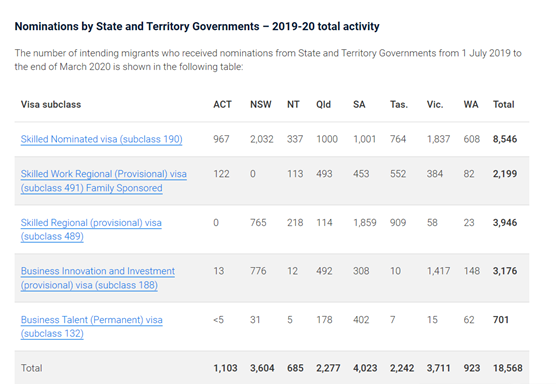Open Business Talent (Permanent) visa subclass 132 link
The image size is (558, 386).
[91, 327]
